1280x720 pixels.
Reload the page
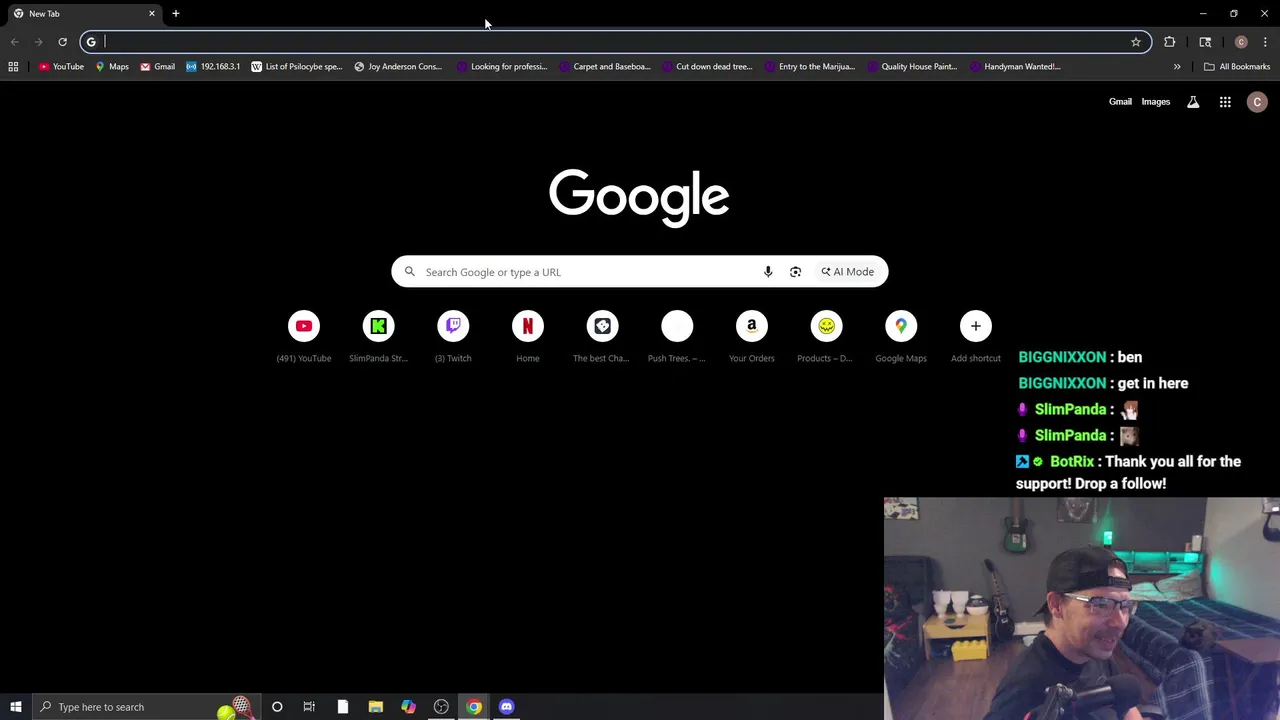pyautogui.click(x=62, y=42)
